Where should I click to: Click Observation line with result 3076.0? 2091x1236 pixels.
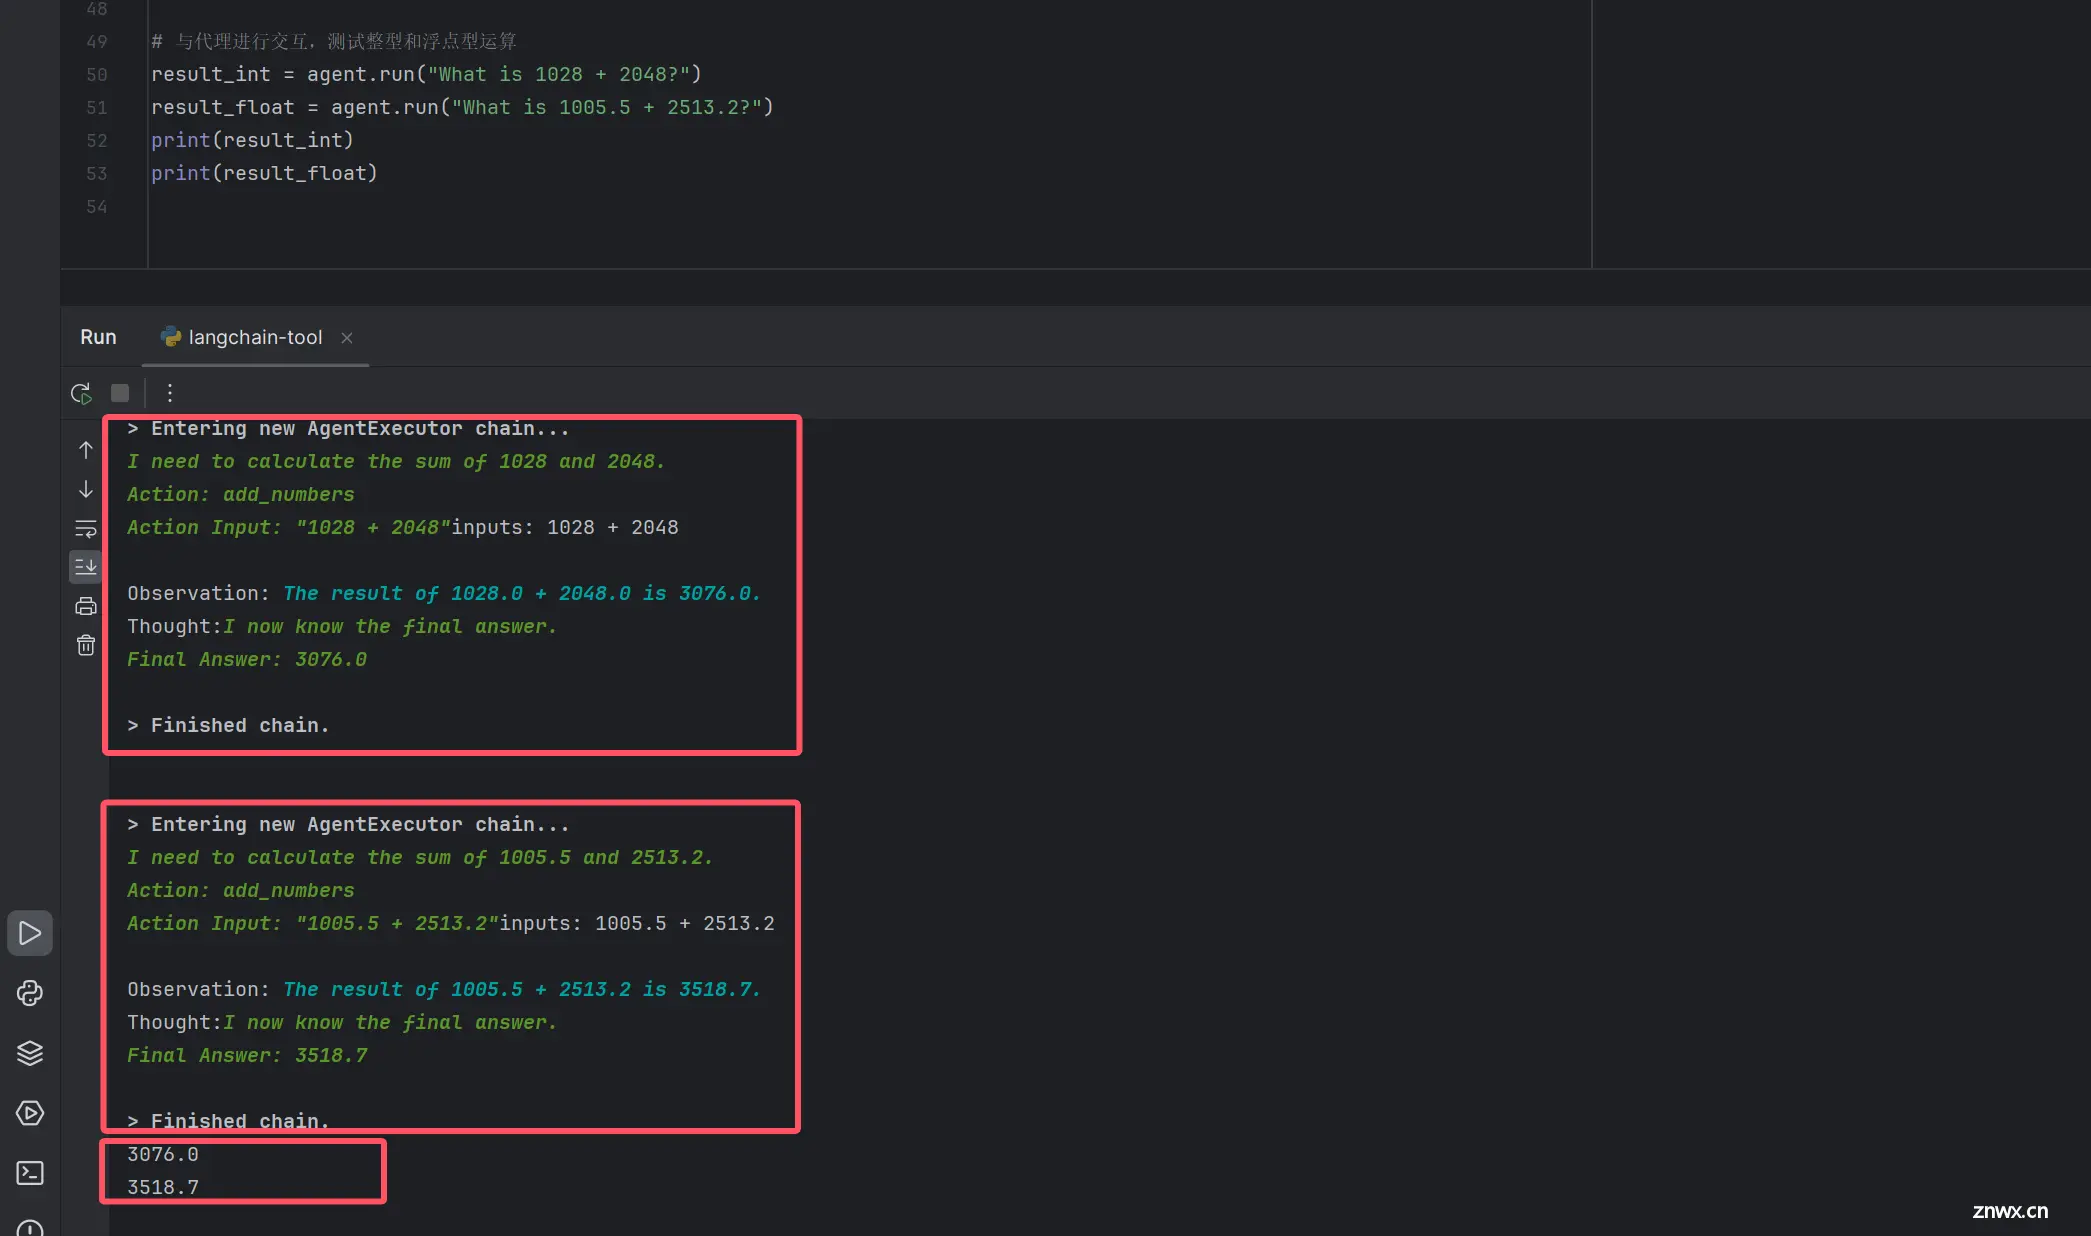point(444,593)
